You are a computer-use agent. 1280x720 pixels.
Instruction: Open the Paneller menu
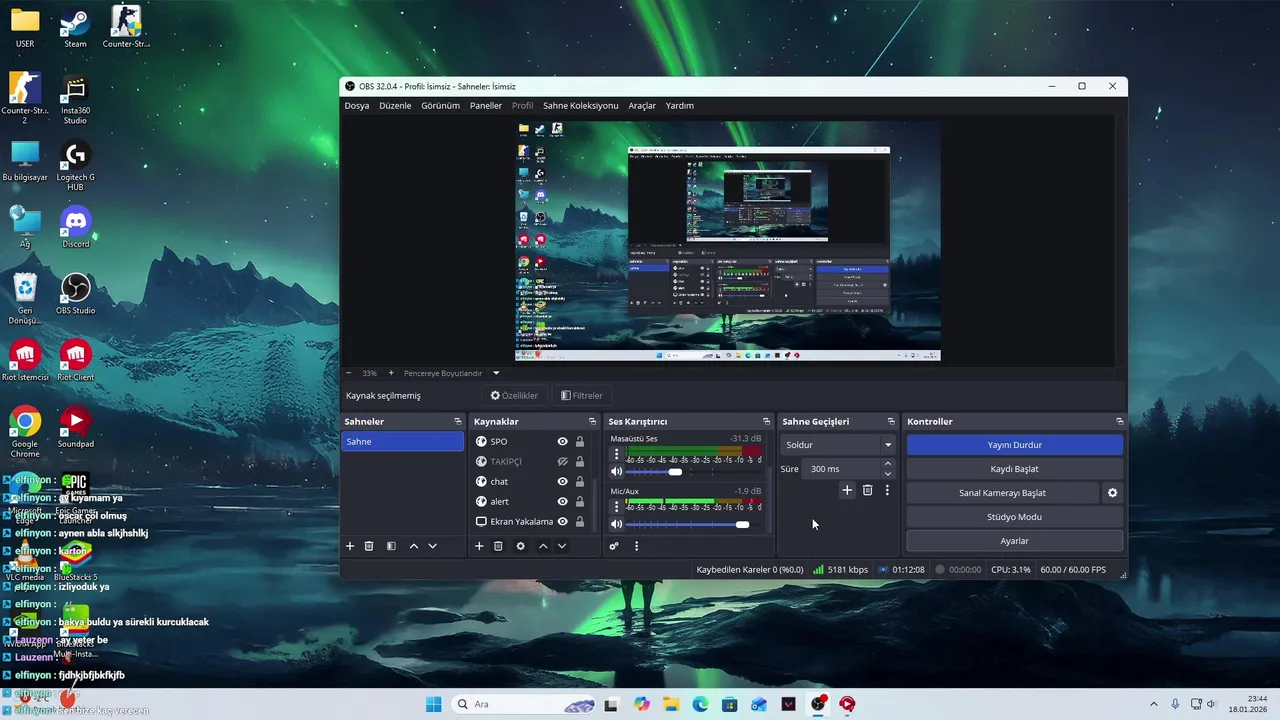point(486,105)
